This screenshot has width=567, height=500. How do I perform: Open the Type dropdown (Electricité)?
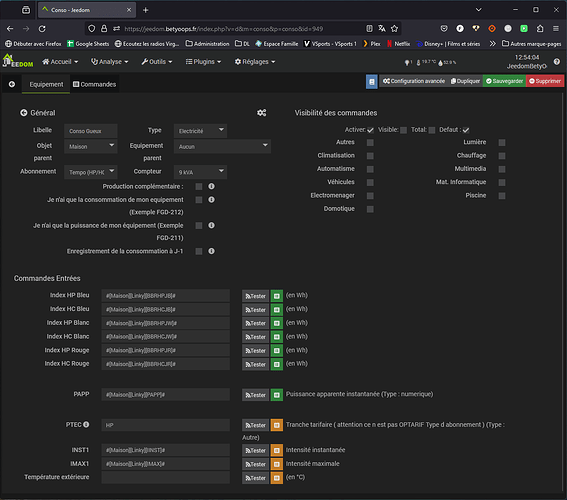[x=200, y=131]
